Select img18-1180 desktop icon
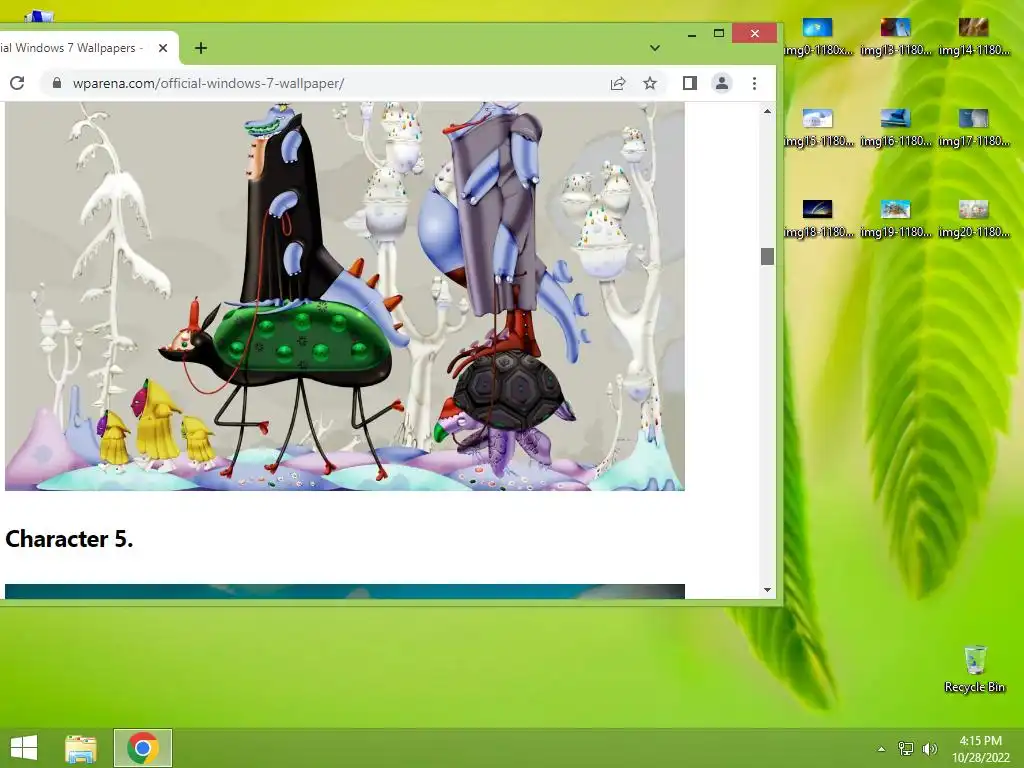The image size is (1024, 768). pos(818,219)
